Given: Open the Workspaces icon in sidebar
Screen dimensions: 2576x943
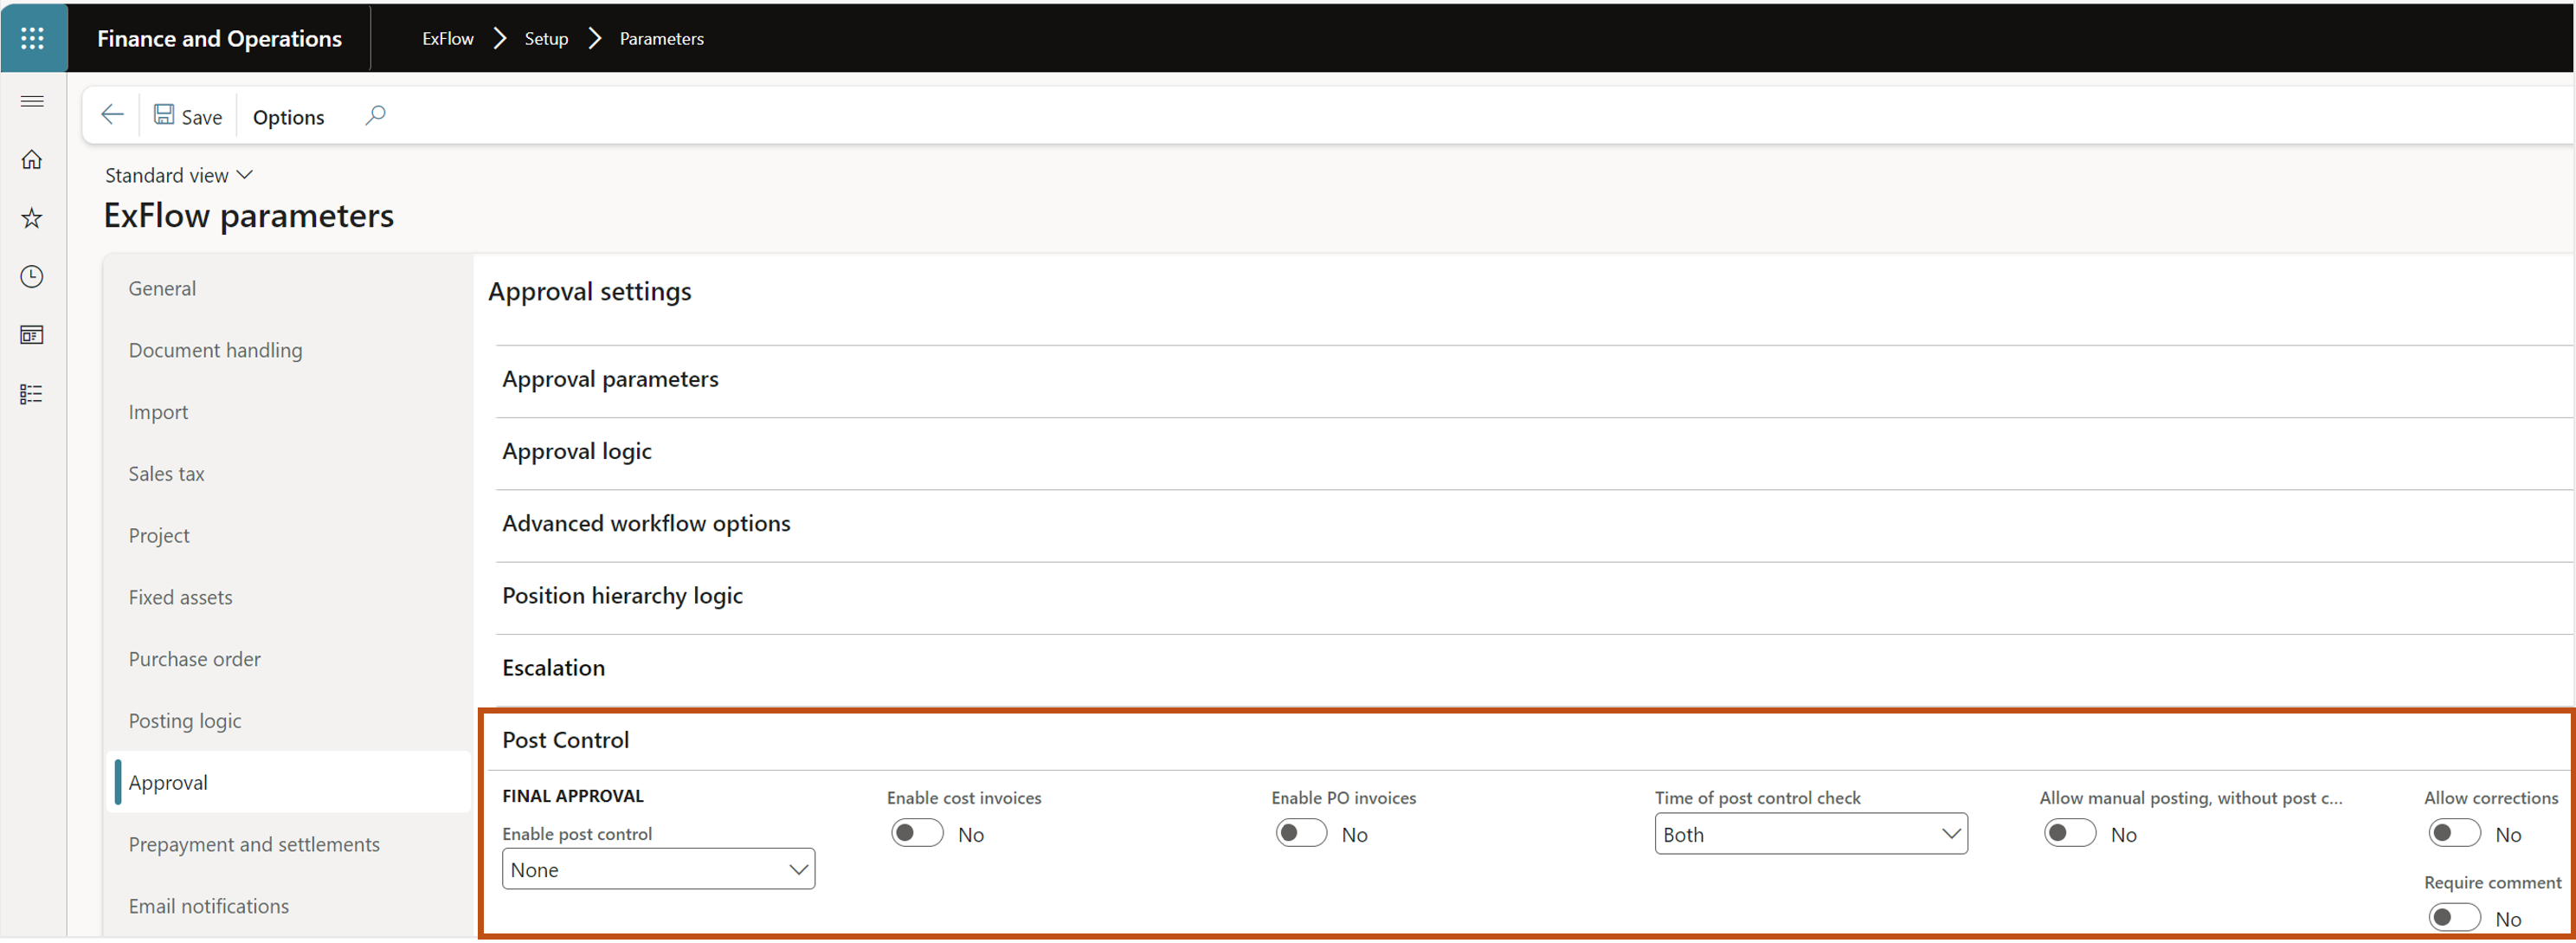Looking at the screenshot, I should pos(32,335).
